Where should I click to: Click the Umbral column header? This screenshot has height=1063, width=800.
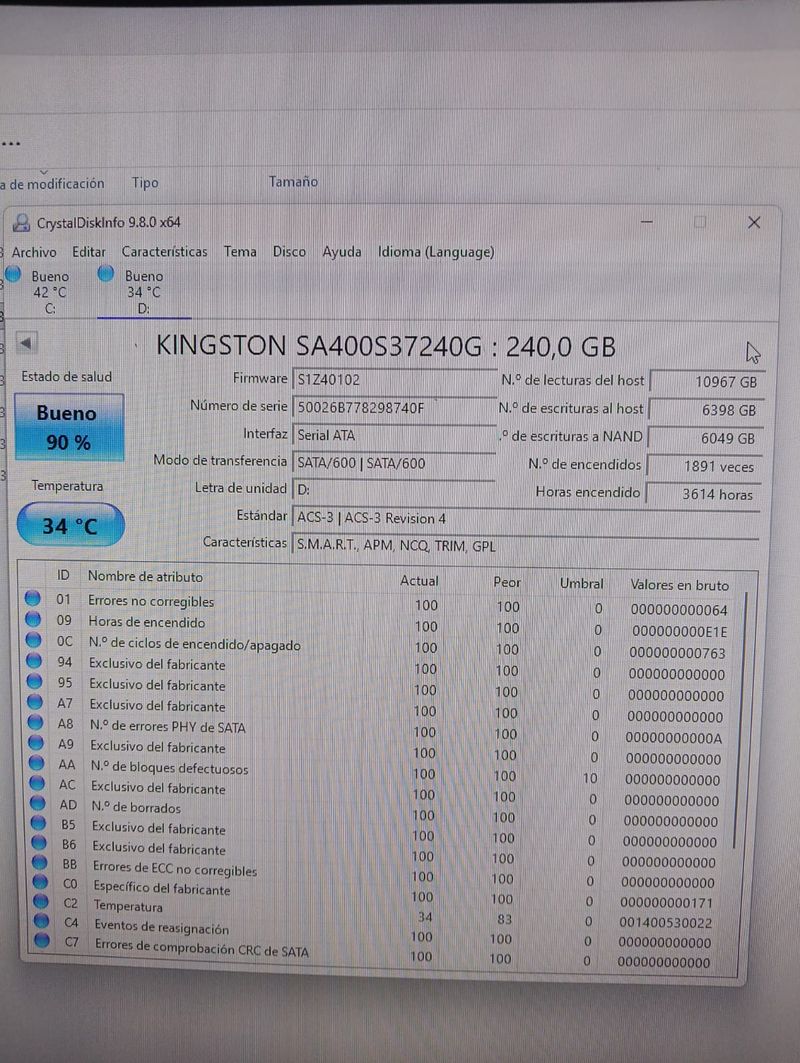(581, 583)
